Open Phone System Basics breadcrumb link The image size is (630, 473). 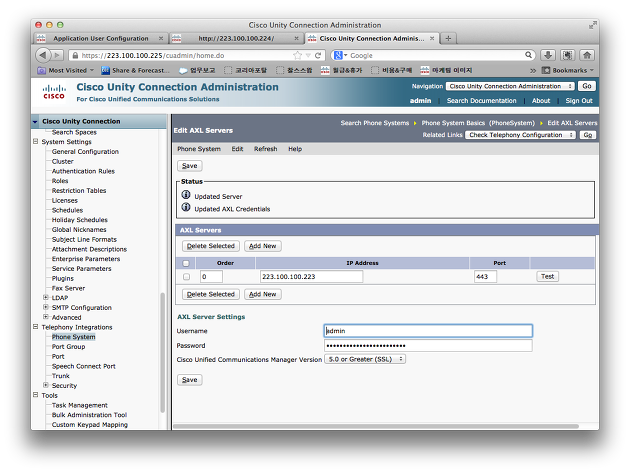pyautogui.click(x=478, y=123)
